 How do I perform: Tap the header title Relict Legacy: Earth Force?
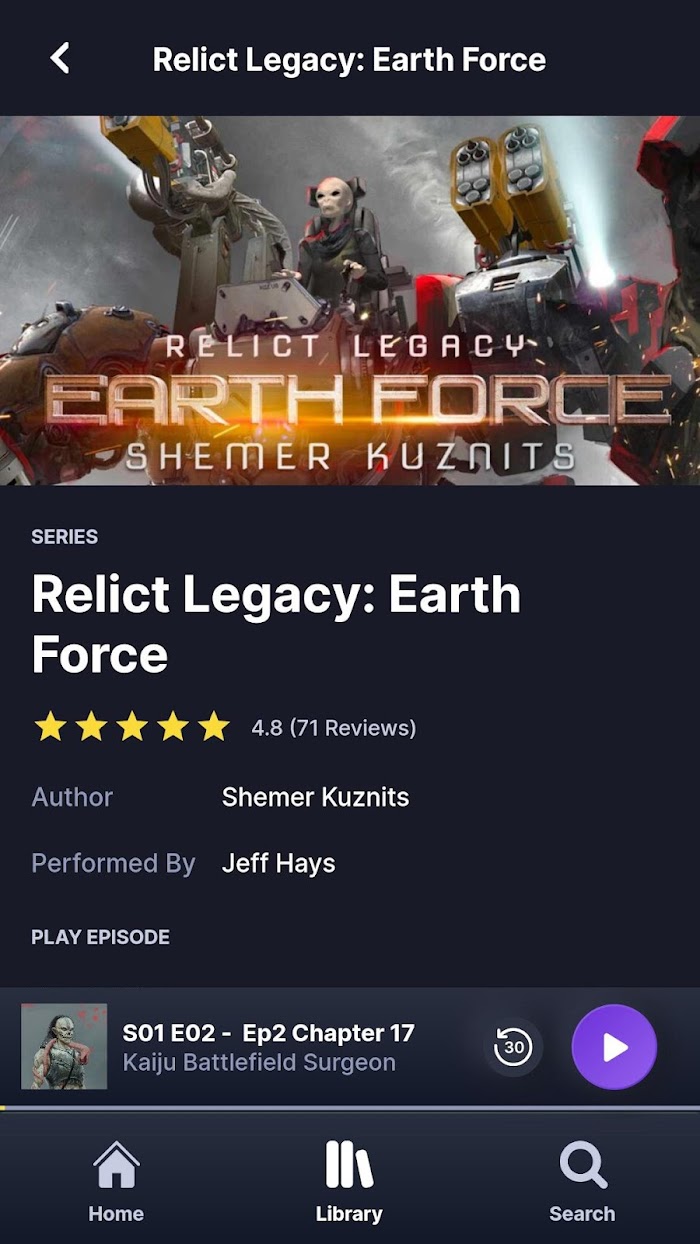click(x=349, y=59)
